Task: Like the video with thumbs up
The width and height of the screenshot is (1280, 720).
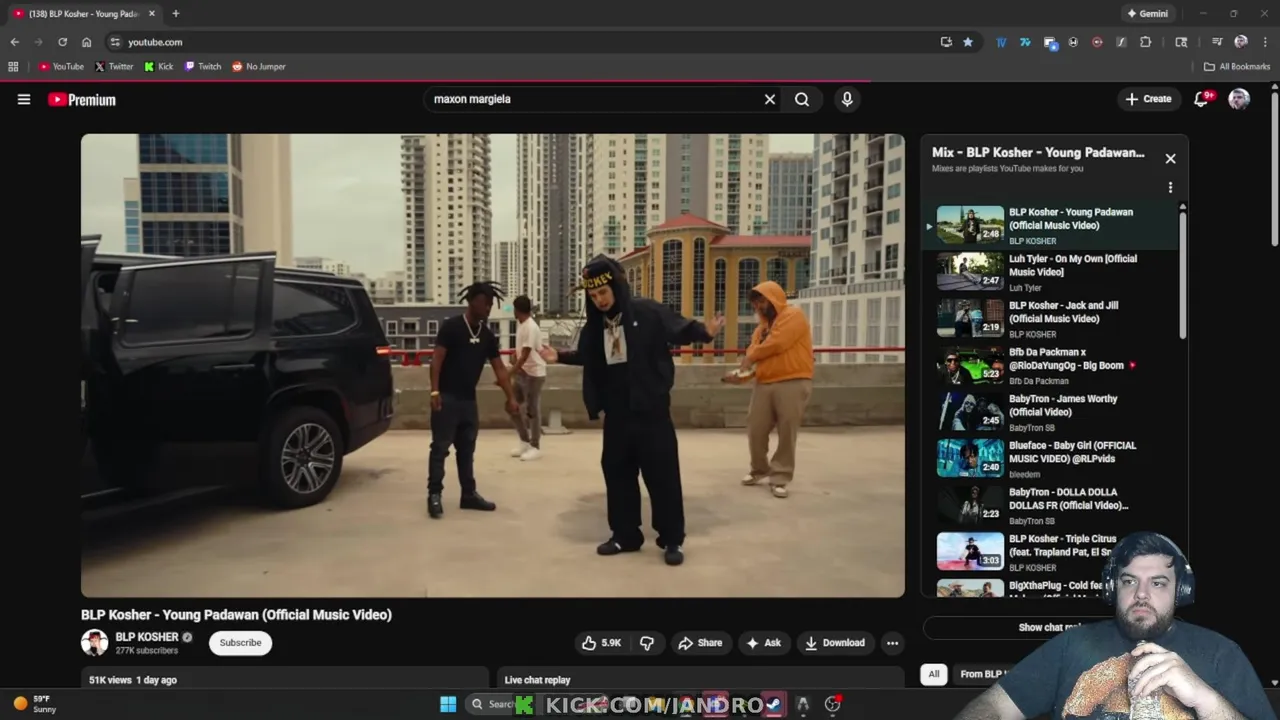Action: point(602,643)
